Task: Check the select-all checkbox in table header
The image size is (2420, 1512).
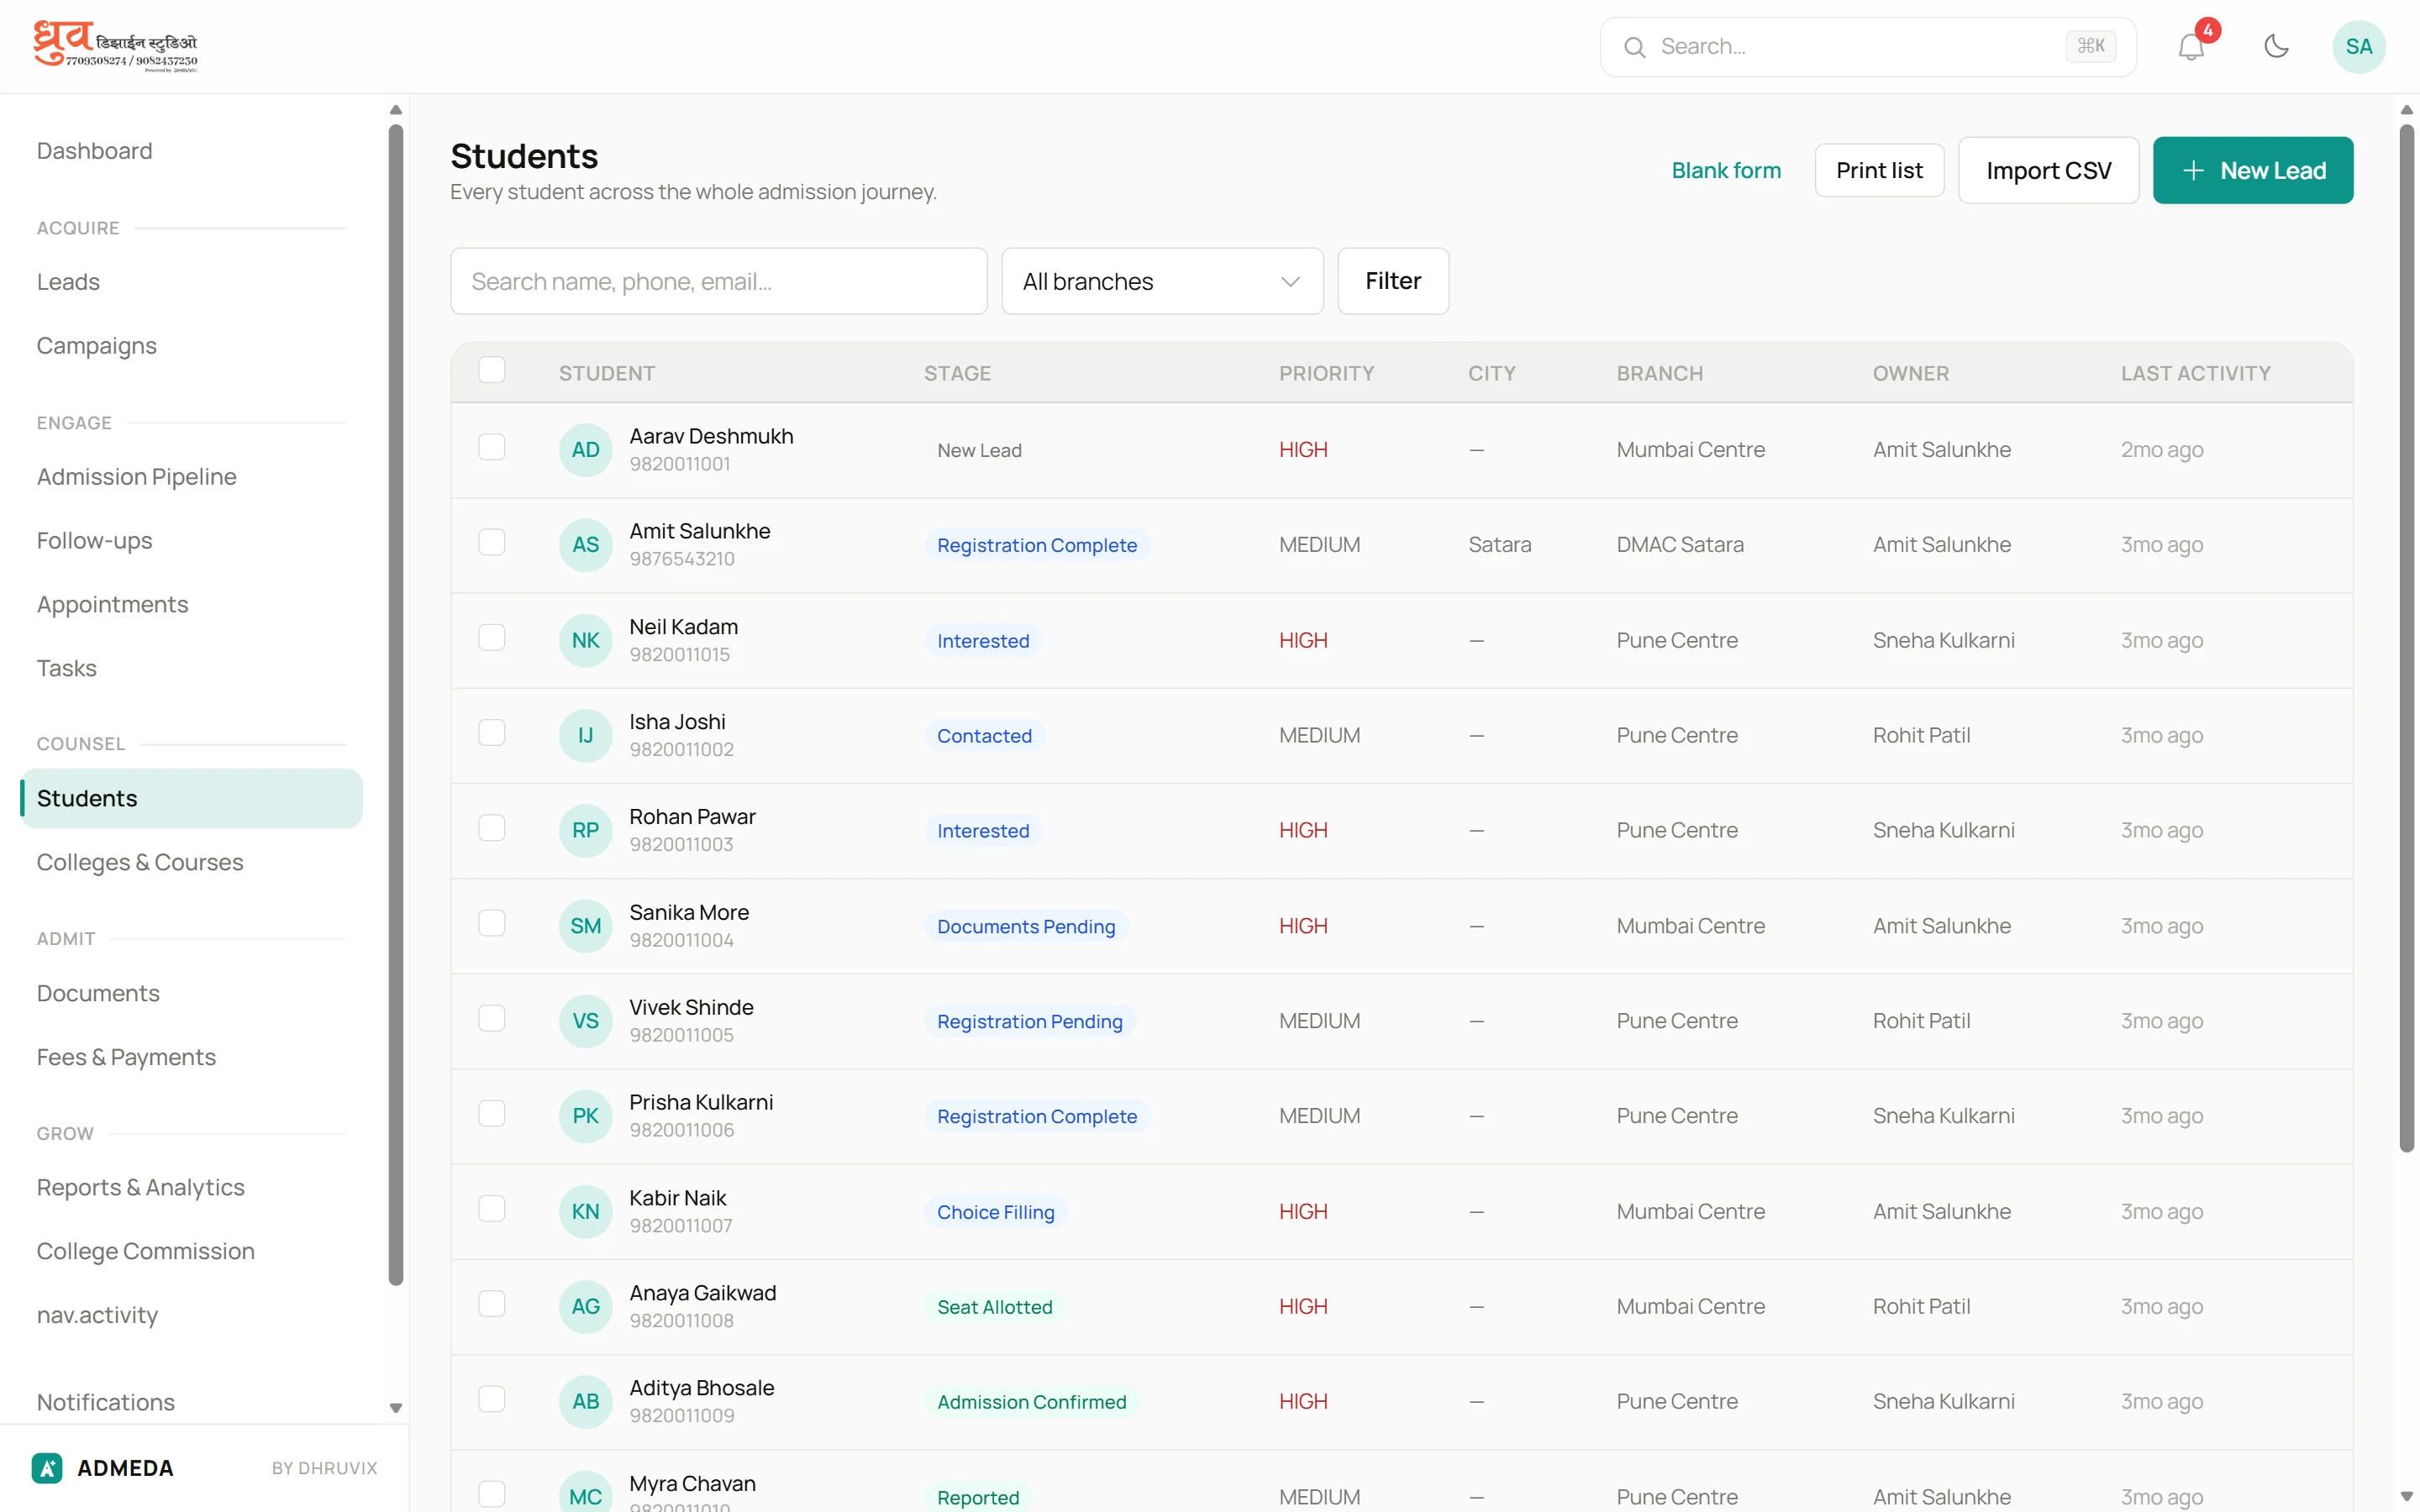Action: click(491, 370)
